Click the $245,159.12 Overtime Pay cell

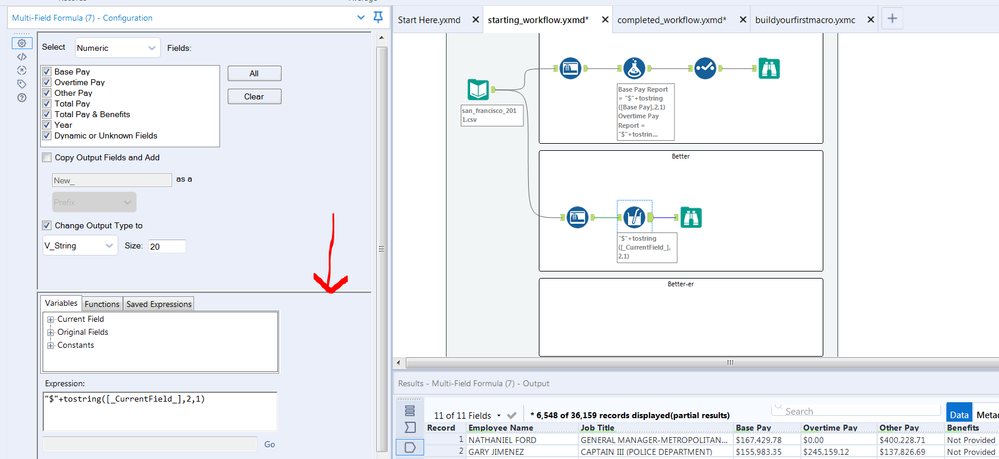click(837, 451)
